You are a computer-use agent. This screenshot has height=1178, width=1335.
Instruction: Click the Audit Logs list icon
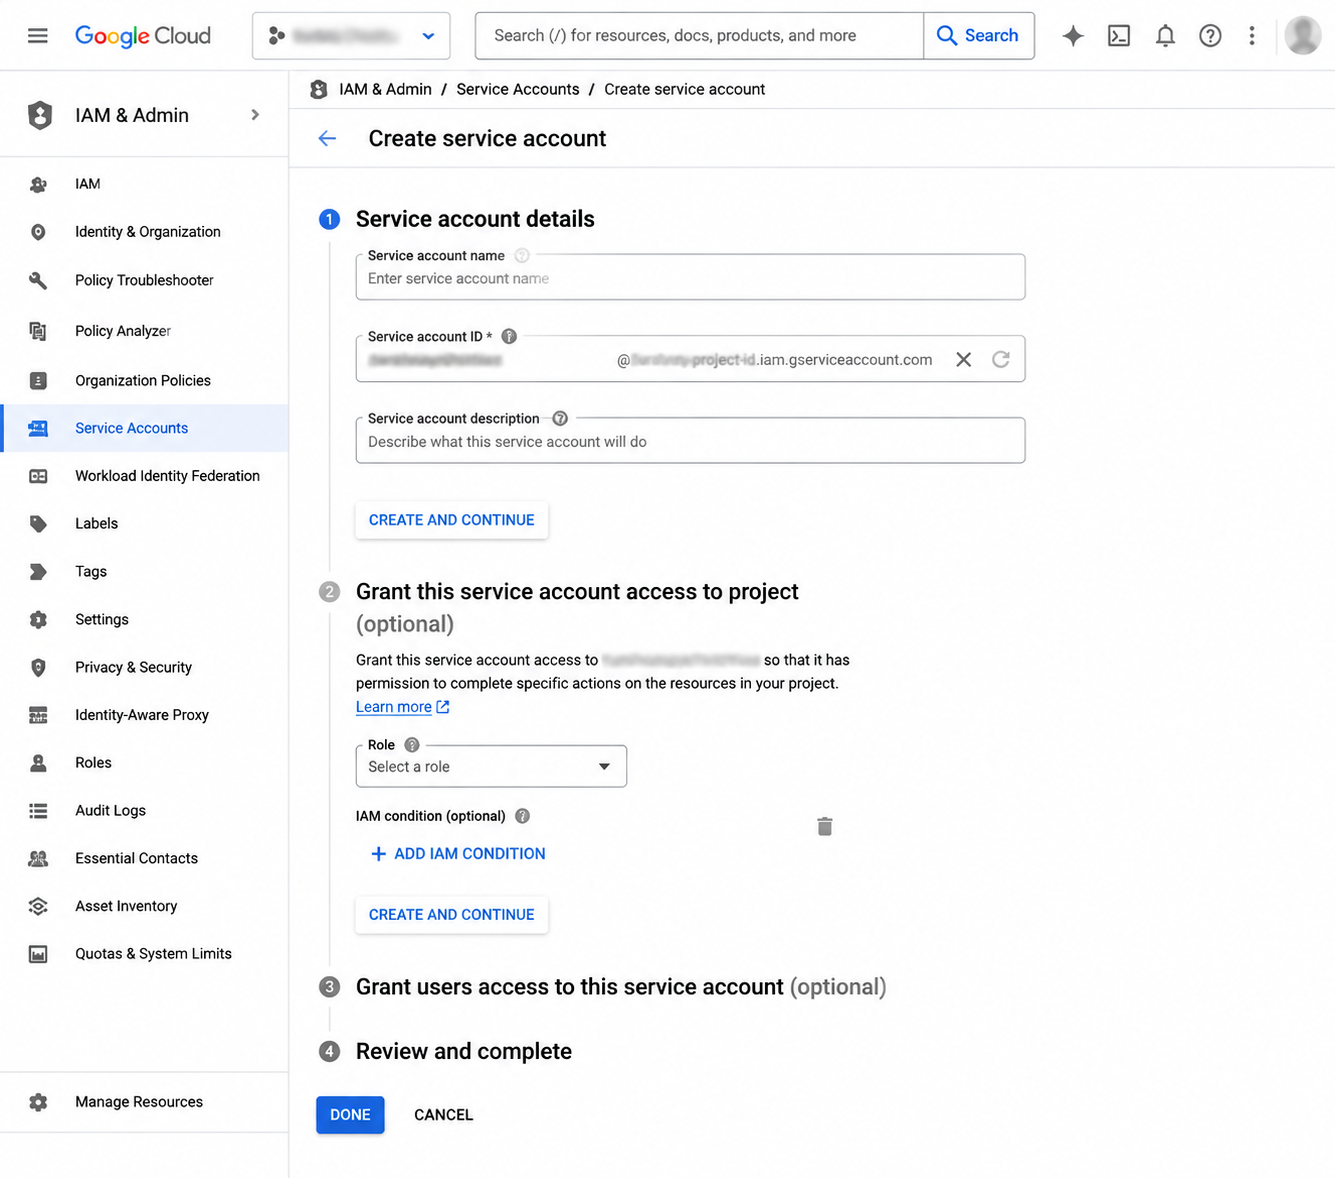[38, 811]
